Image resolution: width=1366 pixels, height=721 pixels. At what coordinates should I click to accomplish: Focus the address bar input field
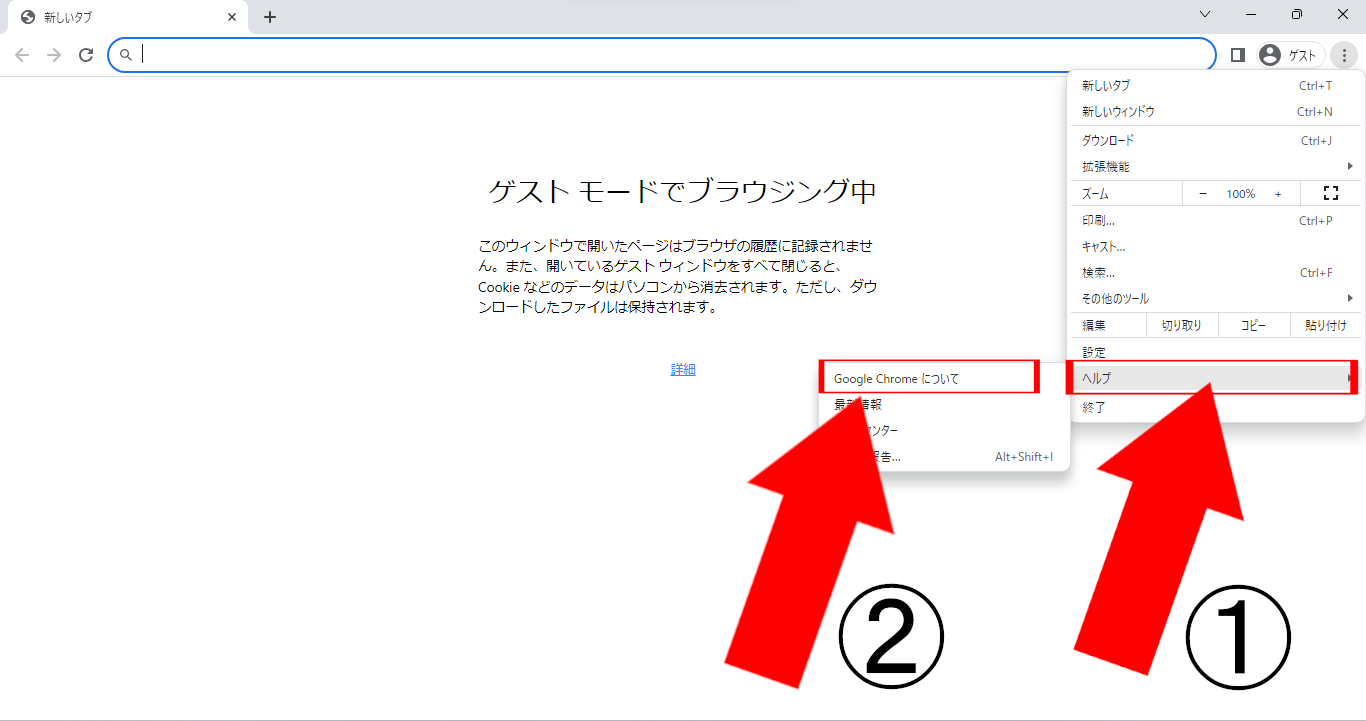point(660,55)
